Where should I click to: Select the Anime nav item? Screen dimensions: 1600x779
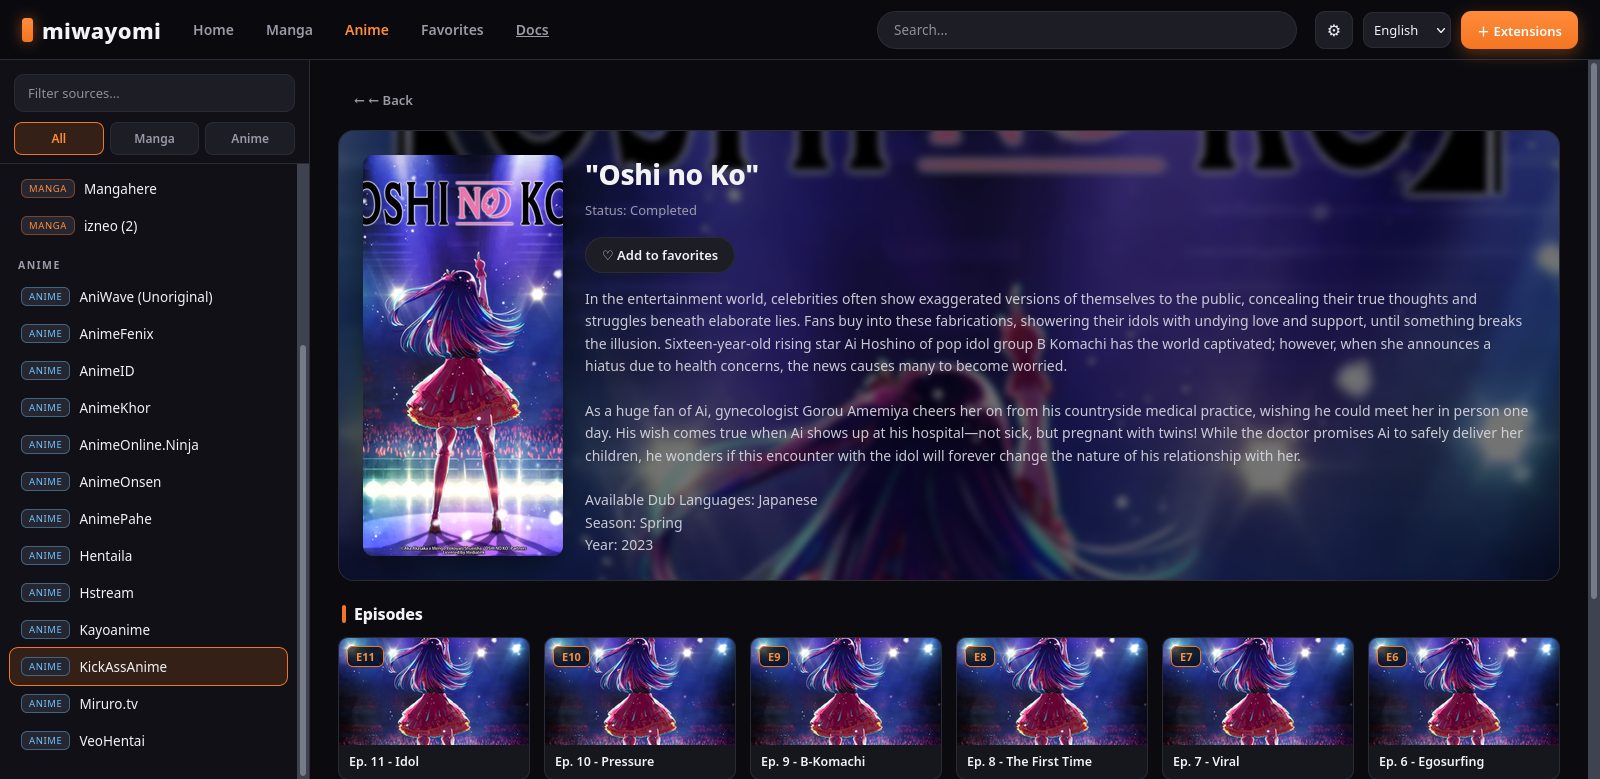click(x=367, y=30)
